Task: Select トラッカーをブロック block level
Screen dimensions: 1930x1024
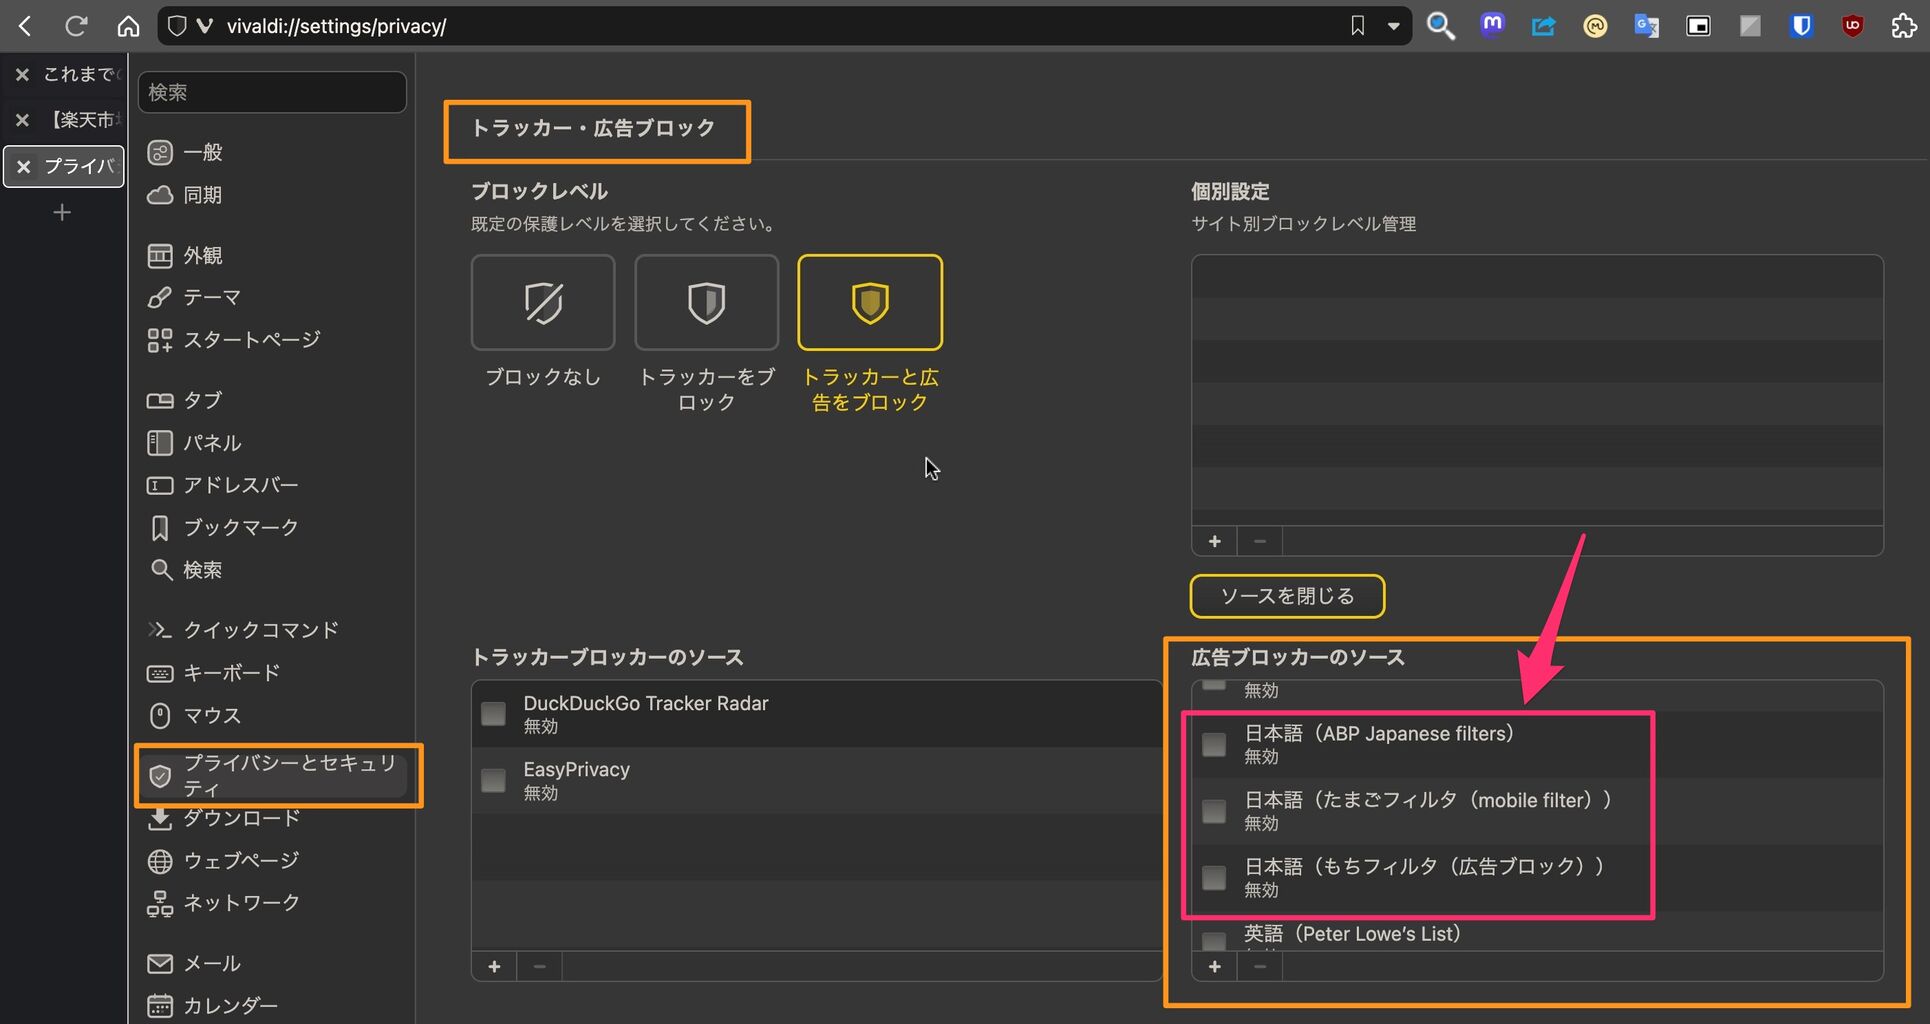Action: (706, 302)
